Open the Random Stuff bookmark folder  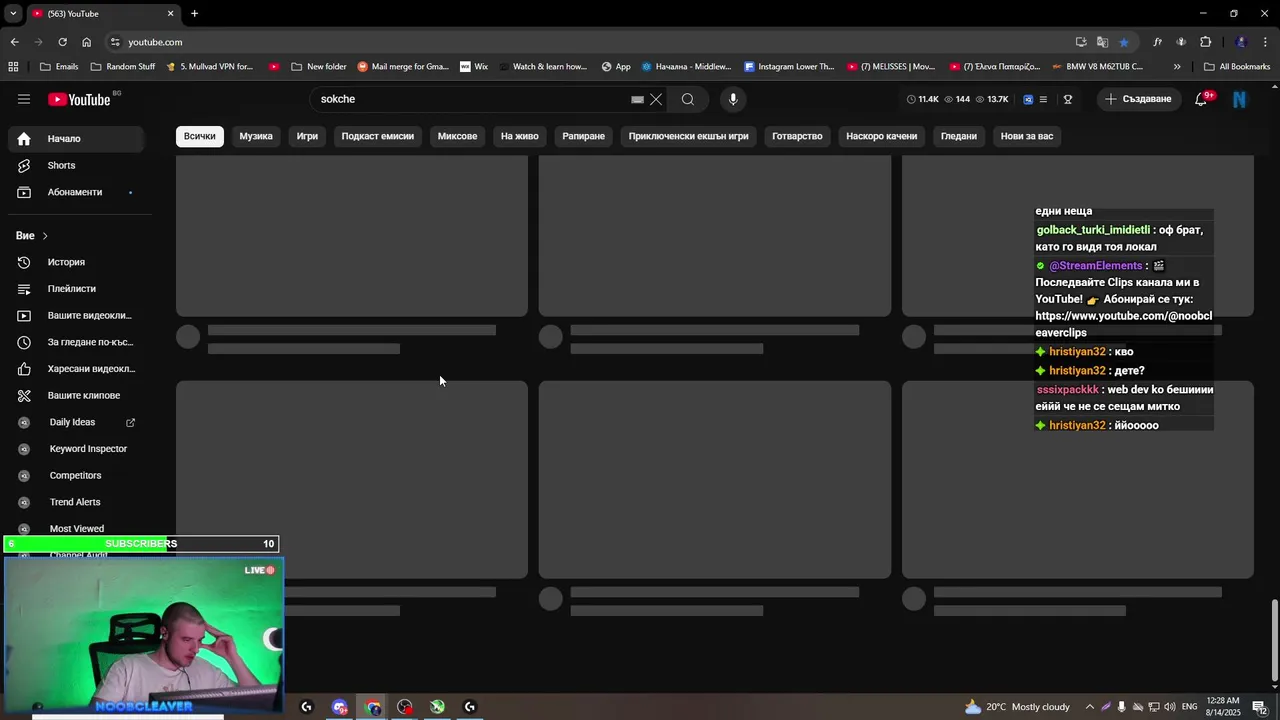click(x=123, y=67)
